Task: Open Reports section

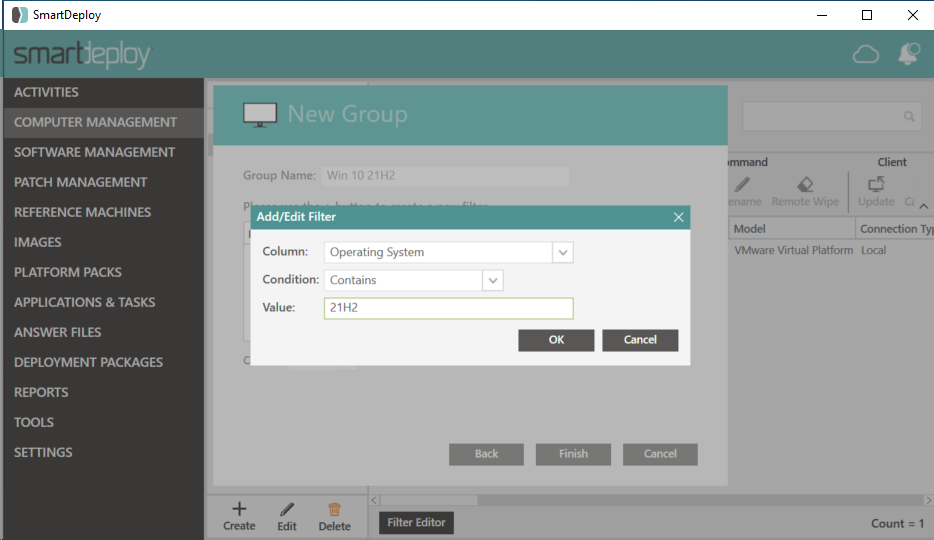Action: (x=104, y=392)
